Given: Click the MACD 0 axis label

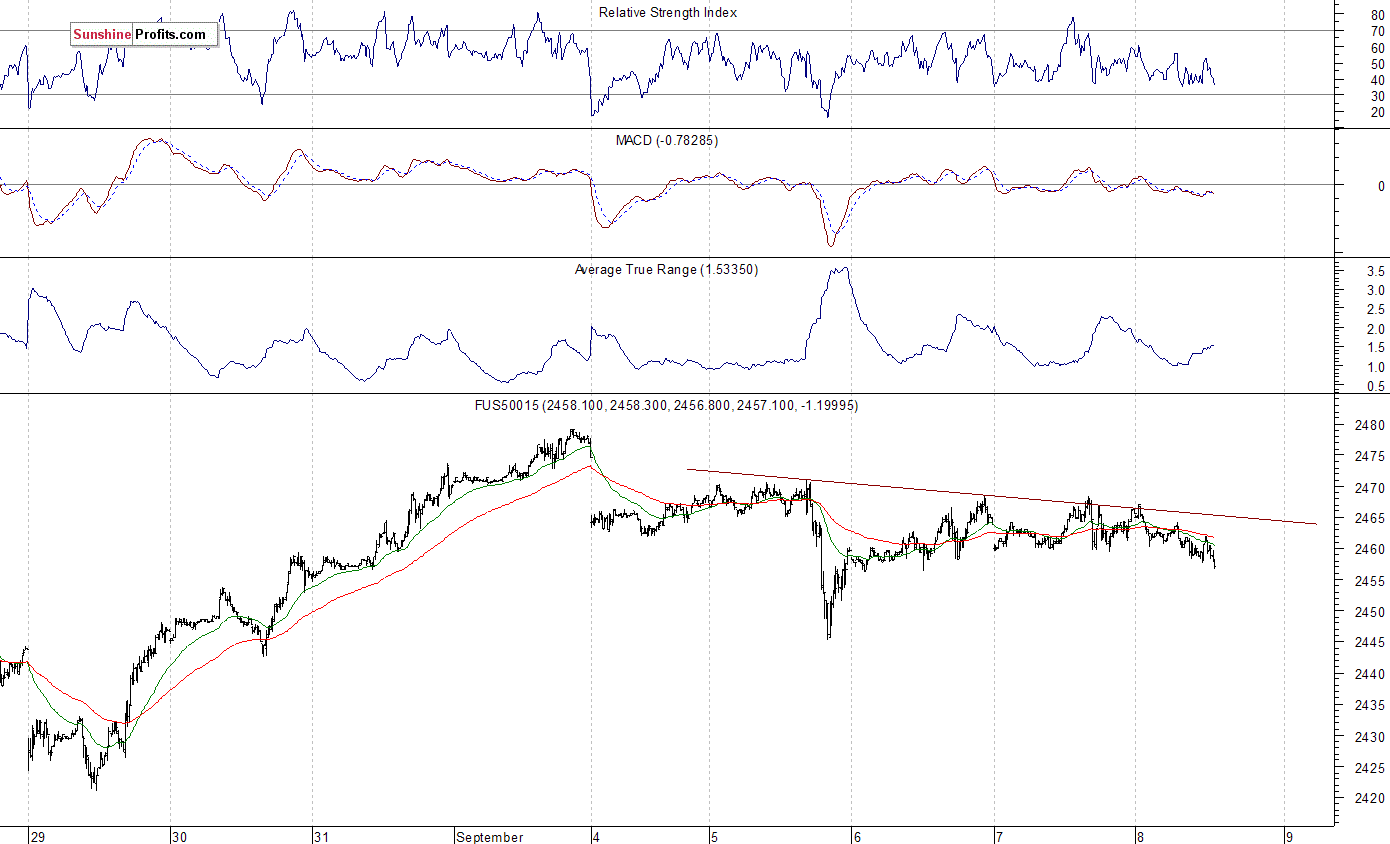Looking at the screenshot, I should tap(1381, 186).
